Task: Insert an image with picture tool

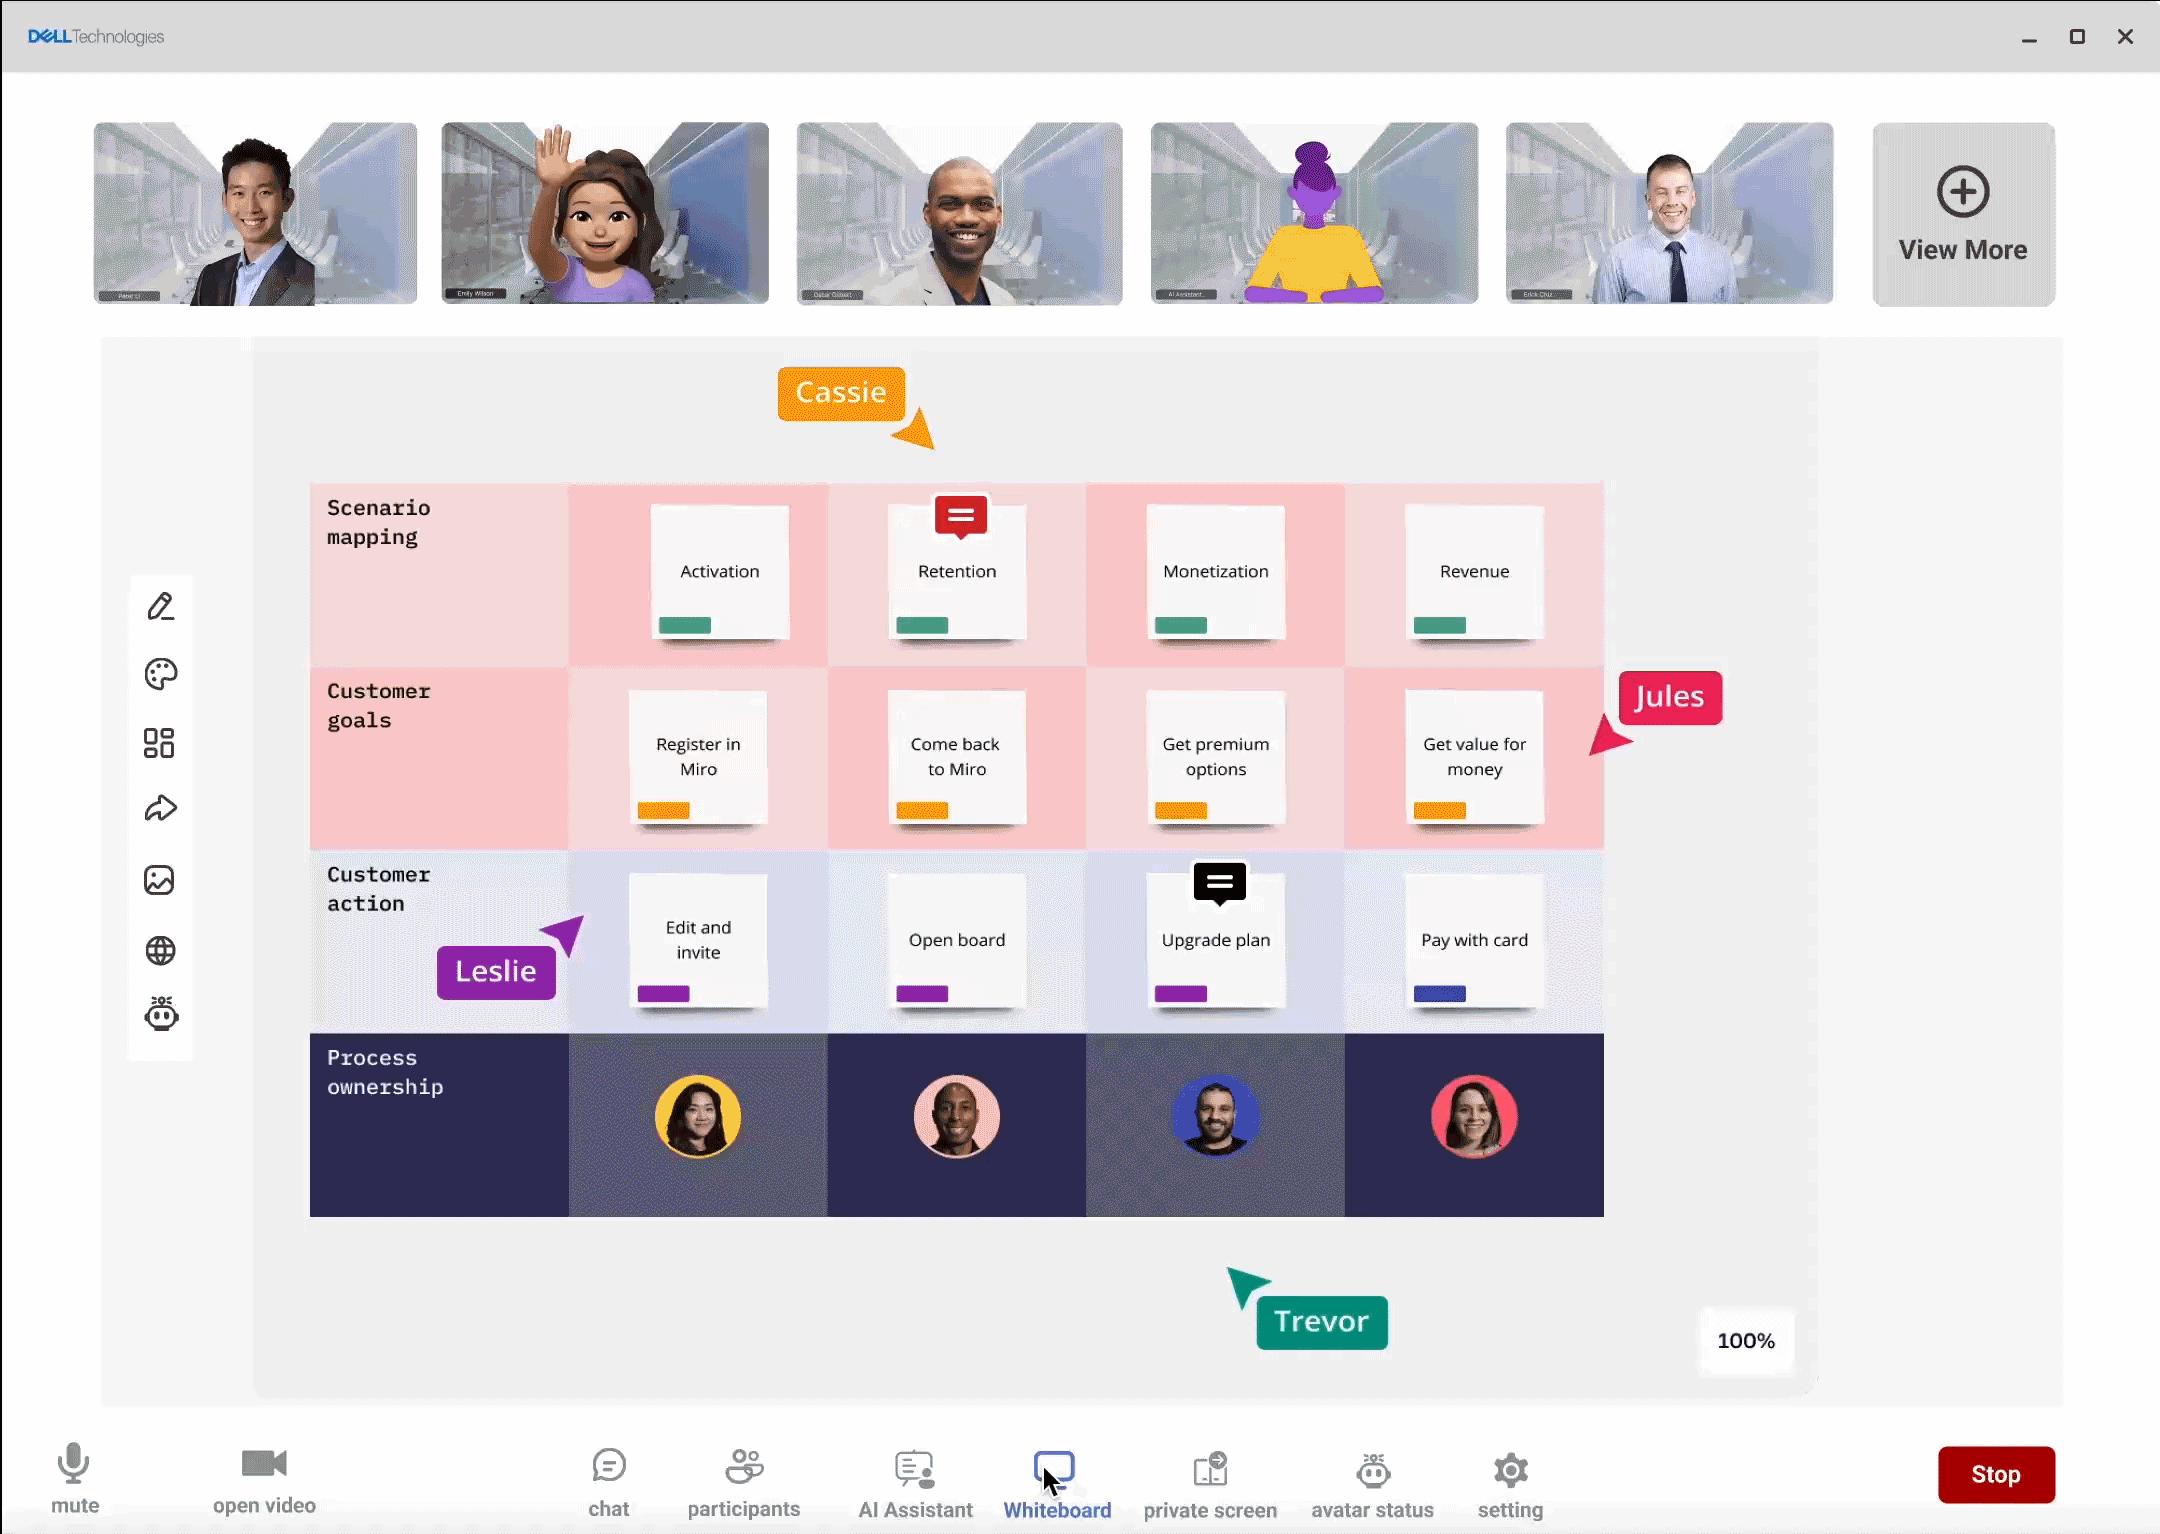Action: click(159, 880)
